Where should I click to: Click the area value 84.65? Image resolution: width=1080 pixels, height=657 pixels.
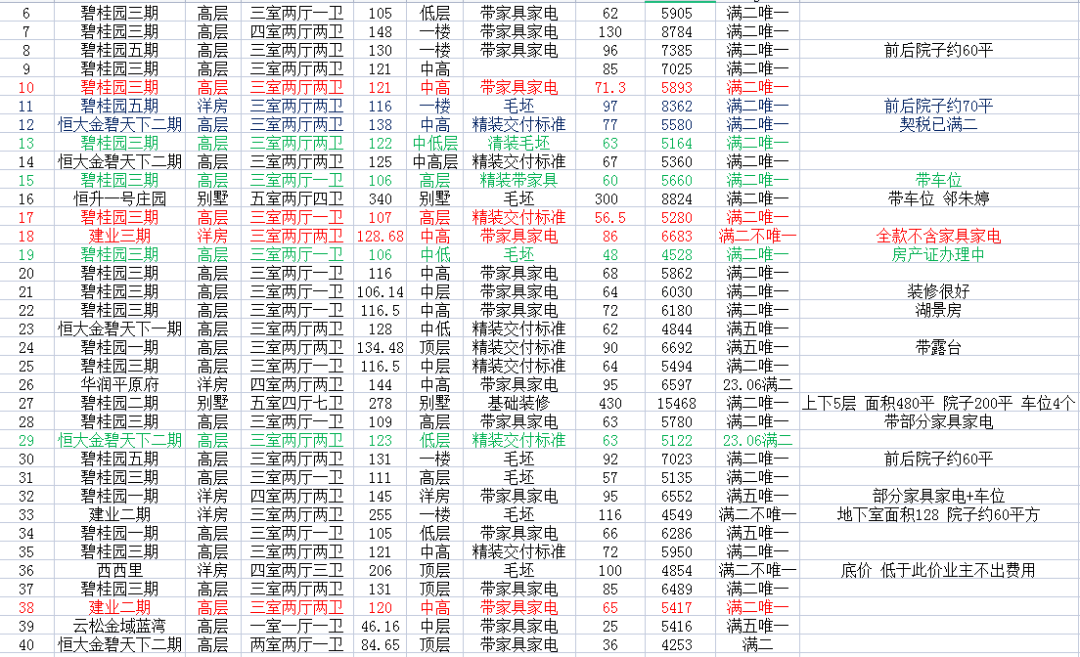380,645
